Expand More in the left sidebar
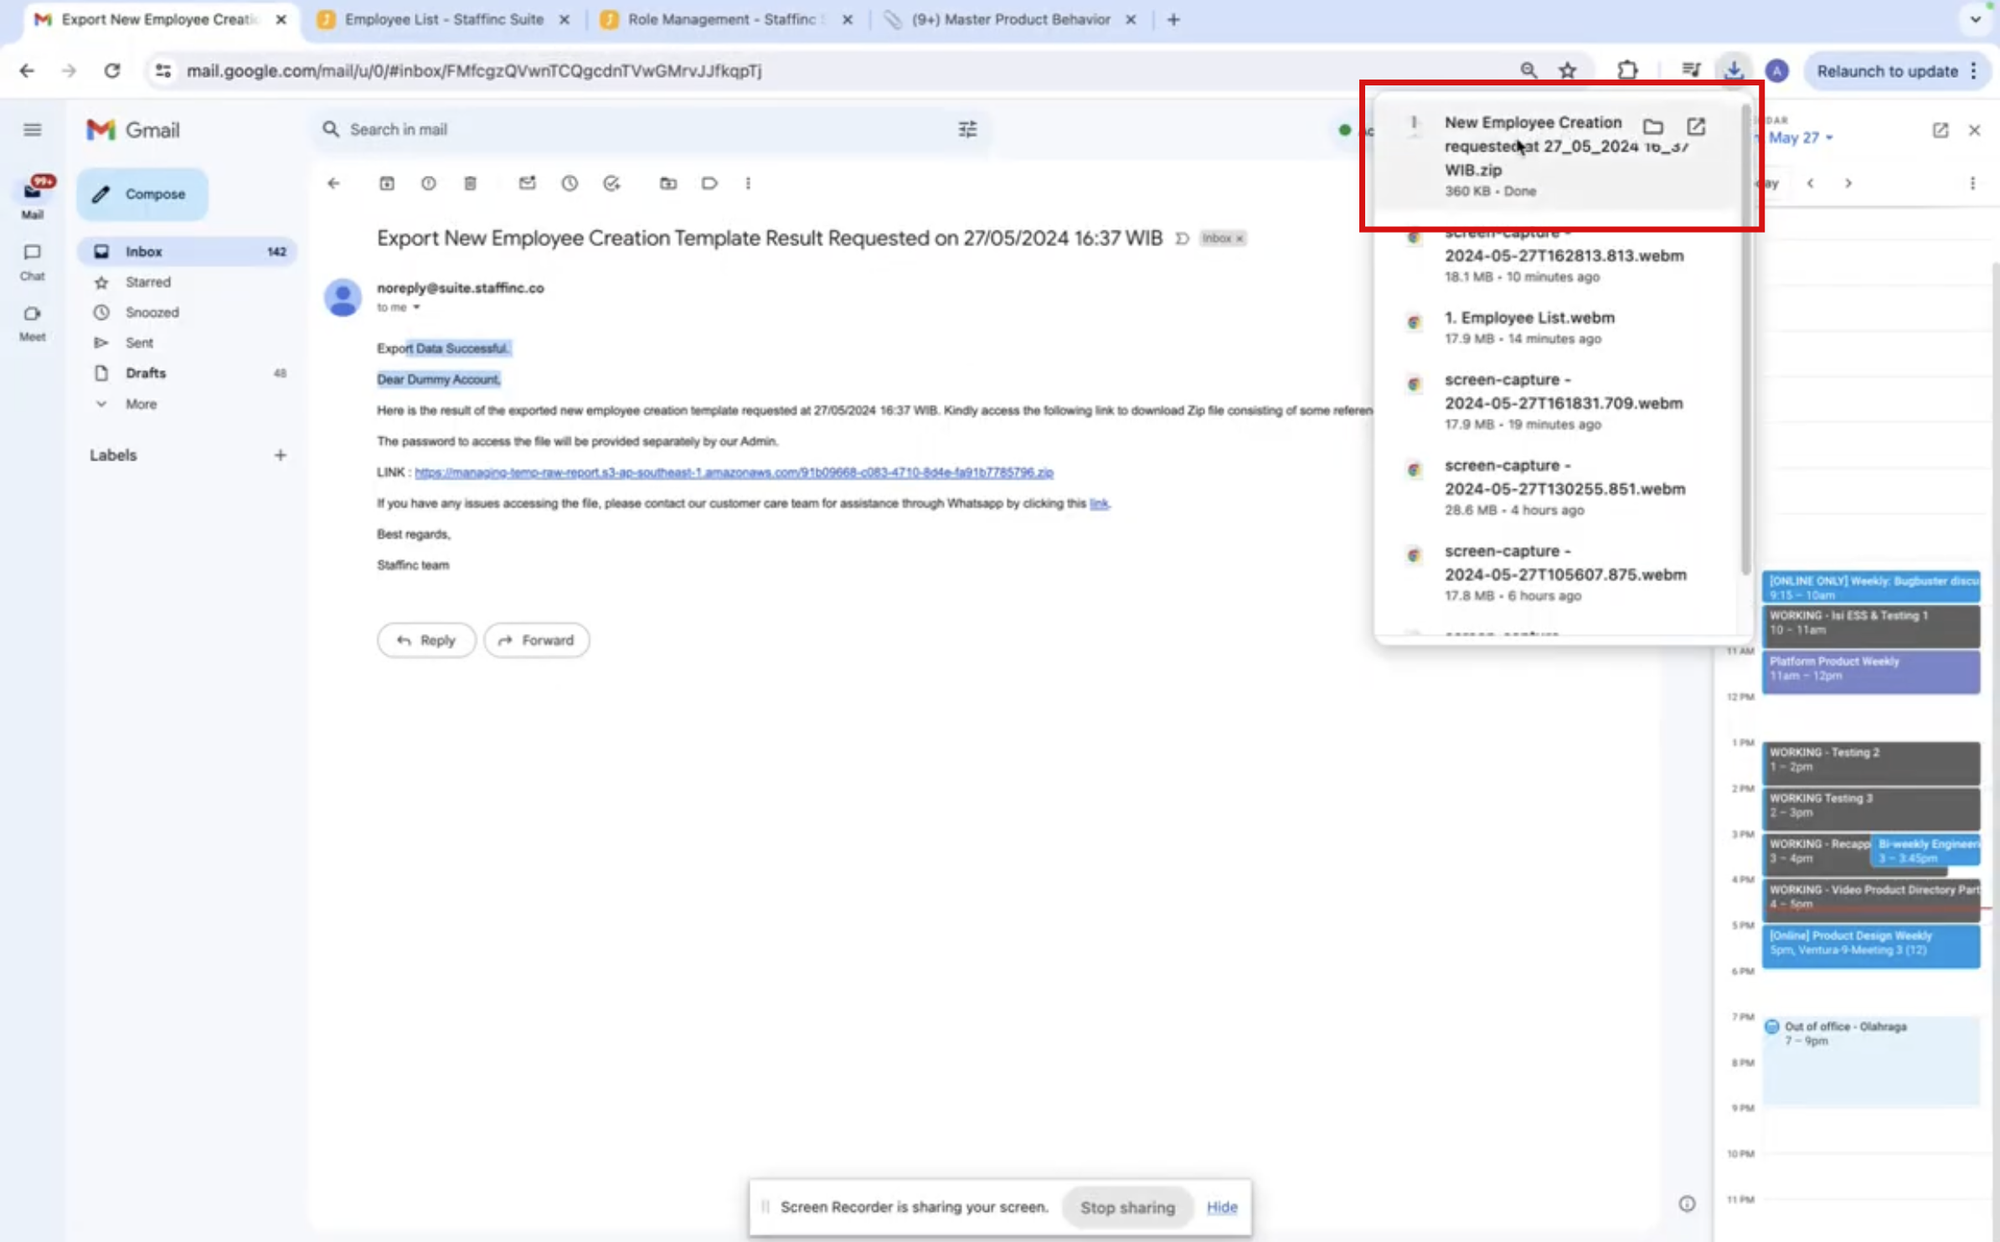Image resolution: width=2000 pixels, height=1242 pixels. [x=140, y=404]
